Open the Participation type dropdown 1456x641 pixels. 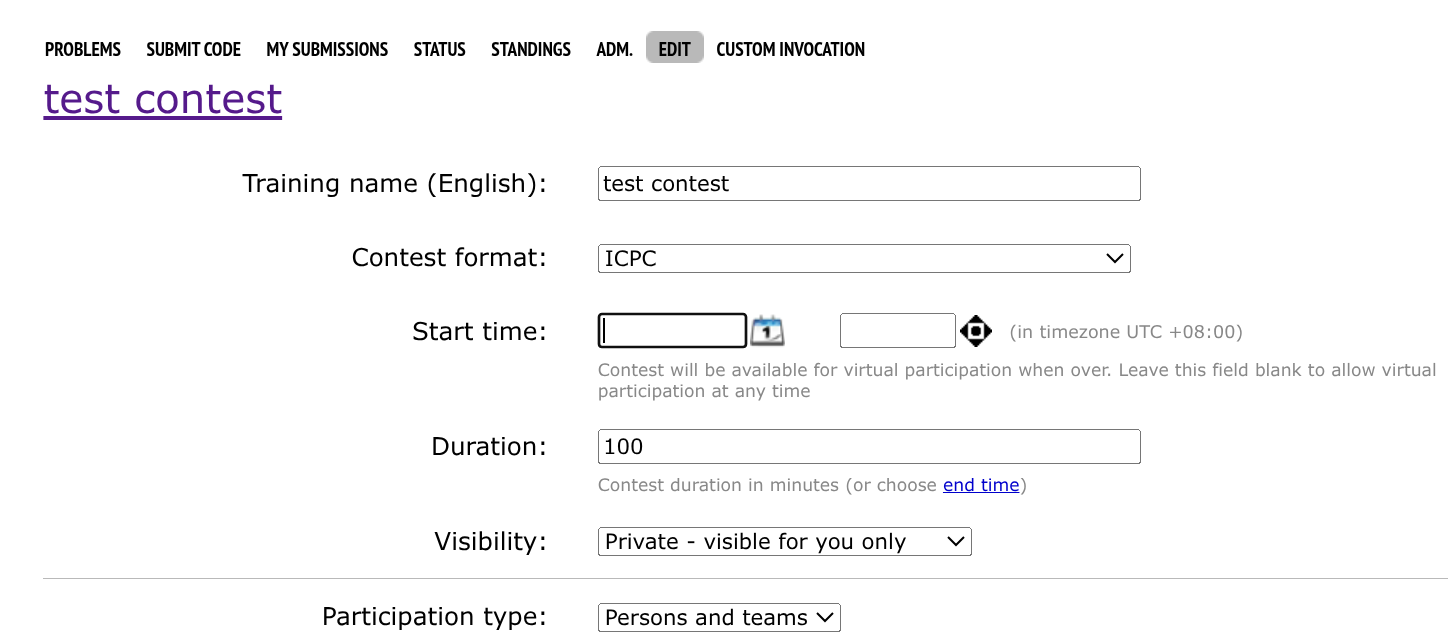(718, 618)
